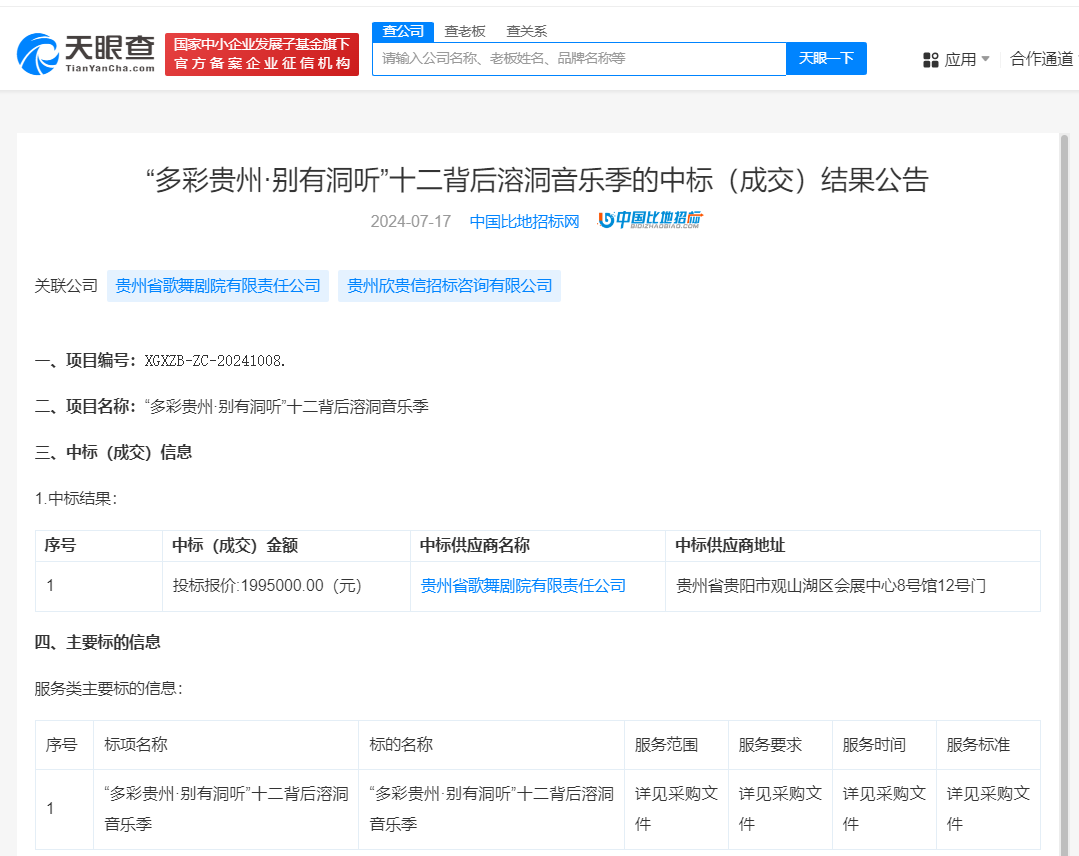The image size is (1079, 856).
Task: Click announcement title 多彩贵州·别有洞听 heading
Action: tap(539, 181)
